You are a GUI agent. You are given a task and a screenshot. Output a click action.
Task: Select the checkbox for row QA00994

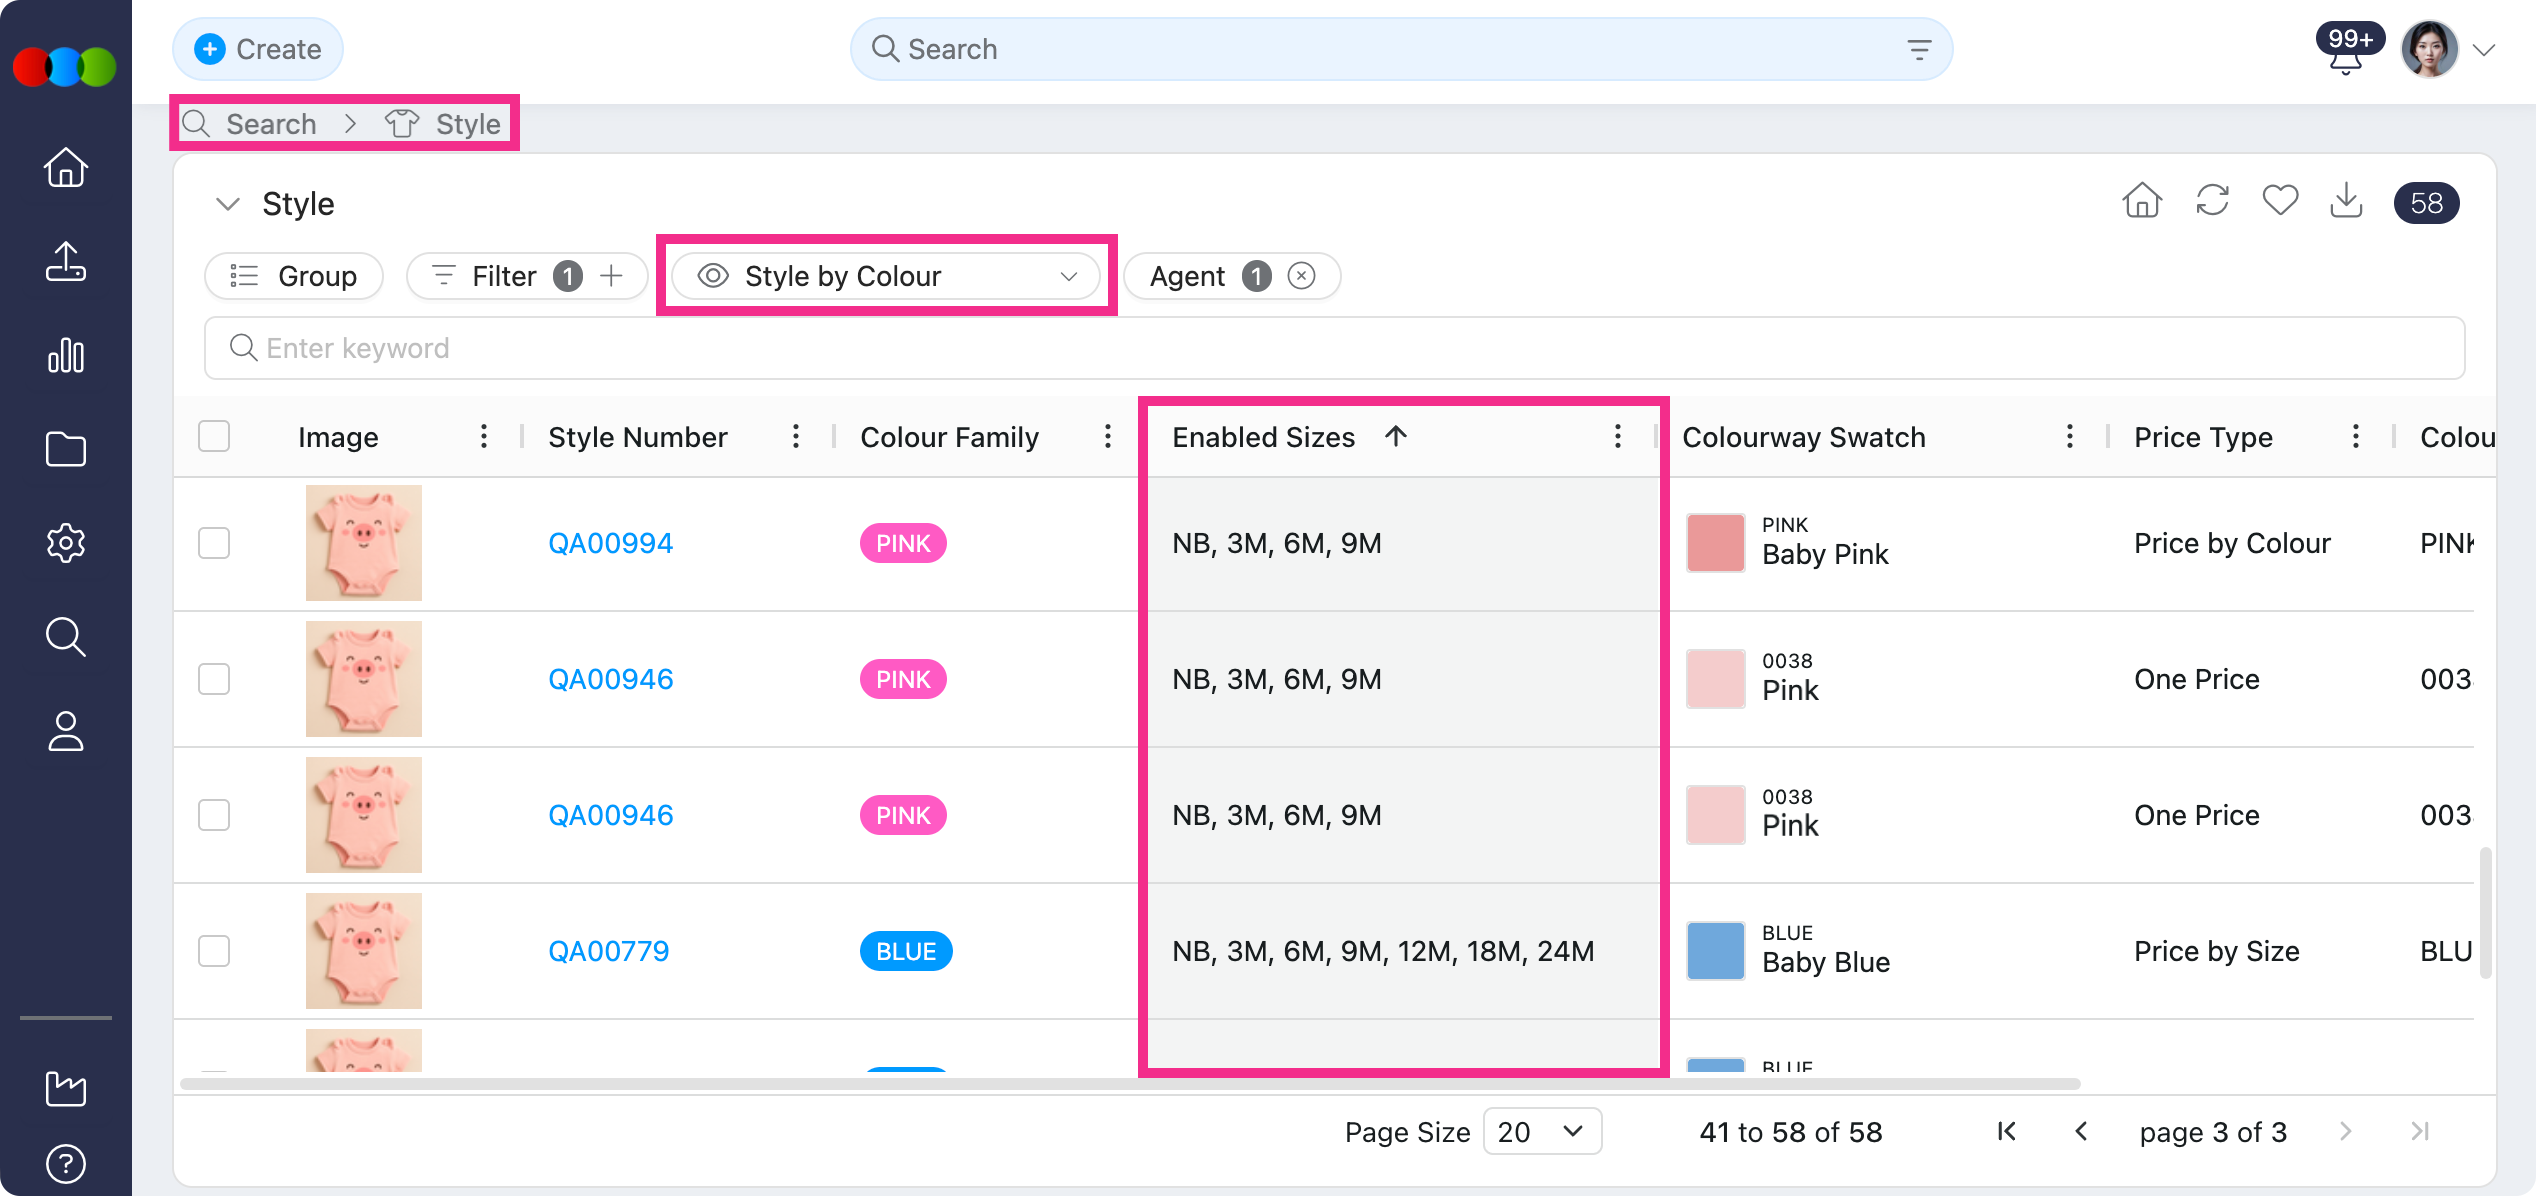tap(214, 543)
